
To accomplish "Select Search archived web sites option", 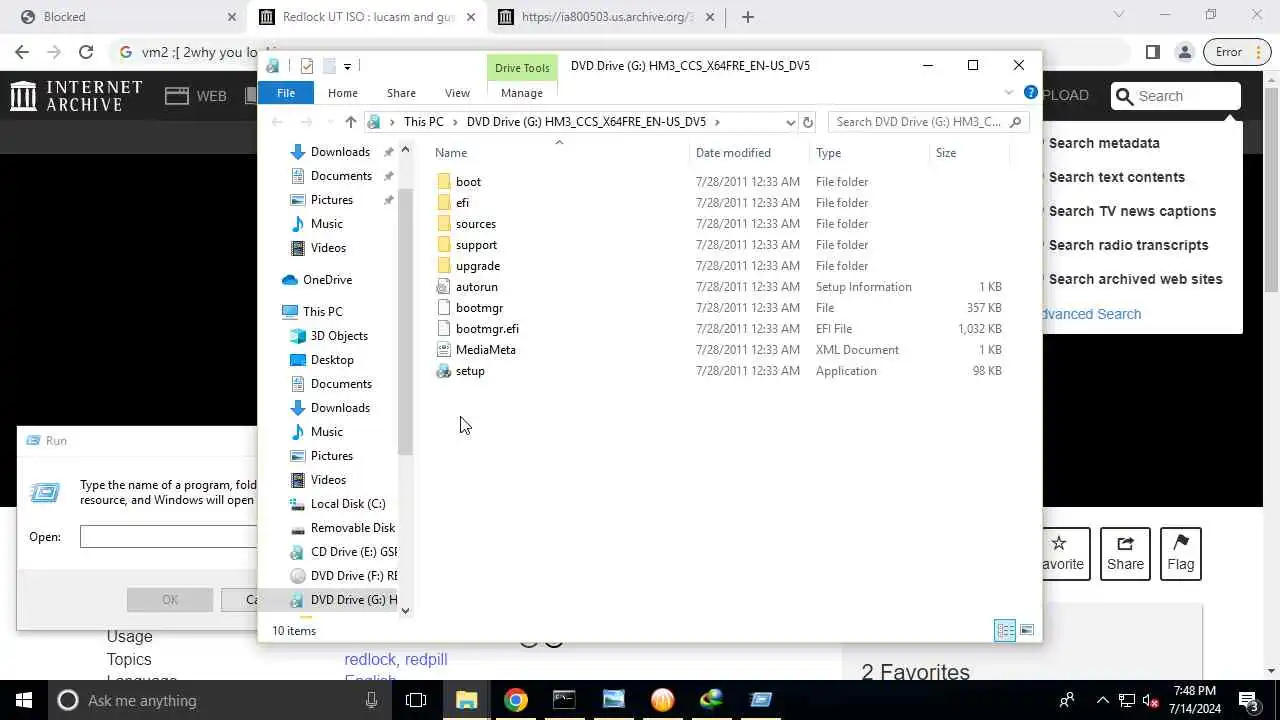I will tap(1136, 279).
